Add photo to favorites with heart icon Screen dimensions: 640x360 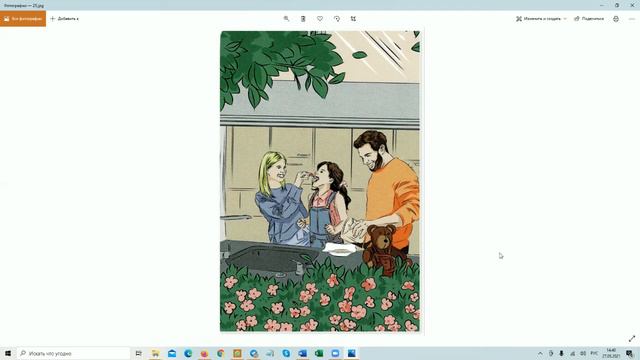[x=320, y=19]
